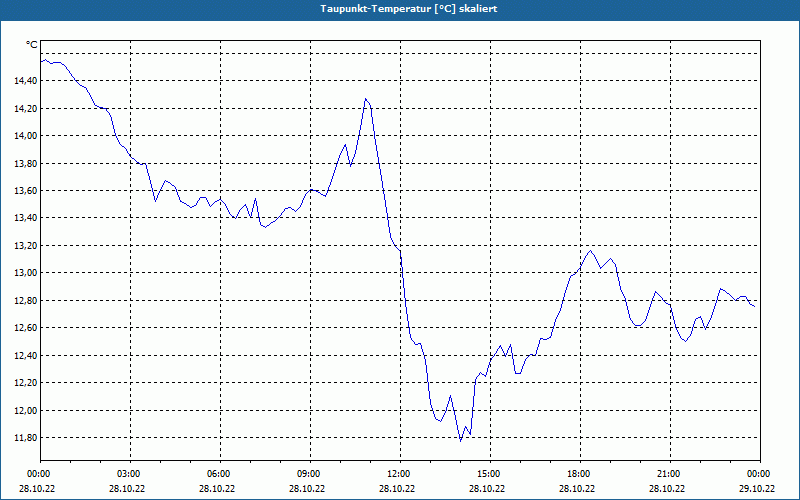Select the 14,00 y-axis value
Screen dimensions: 800x500
coord(25,136)
